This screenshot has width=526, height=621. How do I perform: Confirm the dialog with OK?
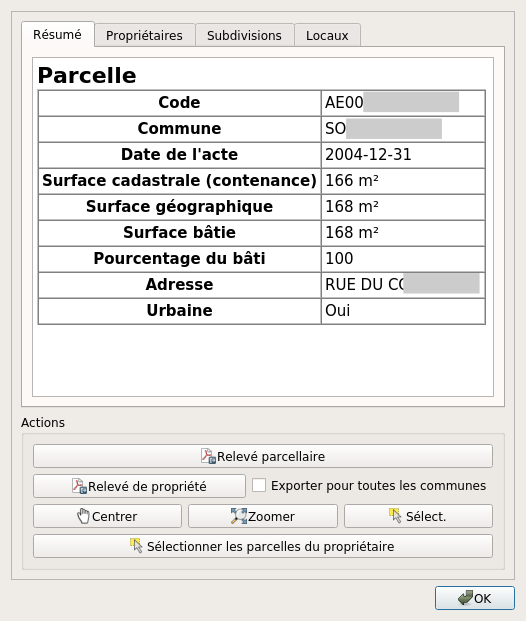[x=475, y=598]
